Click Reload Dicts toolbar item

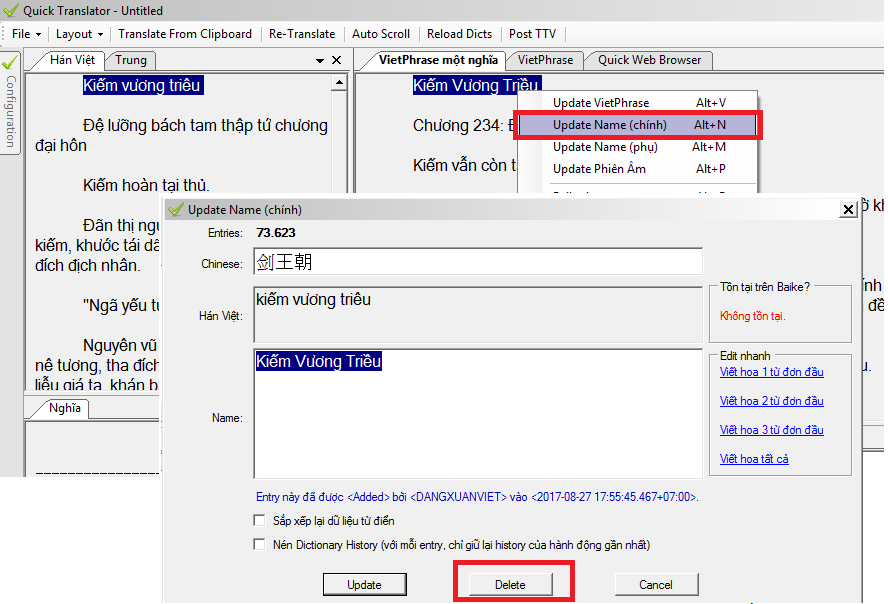(x=459, y=34)
